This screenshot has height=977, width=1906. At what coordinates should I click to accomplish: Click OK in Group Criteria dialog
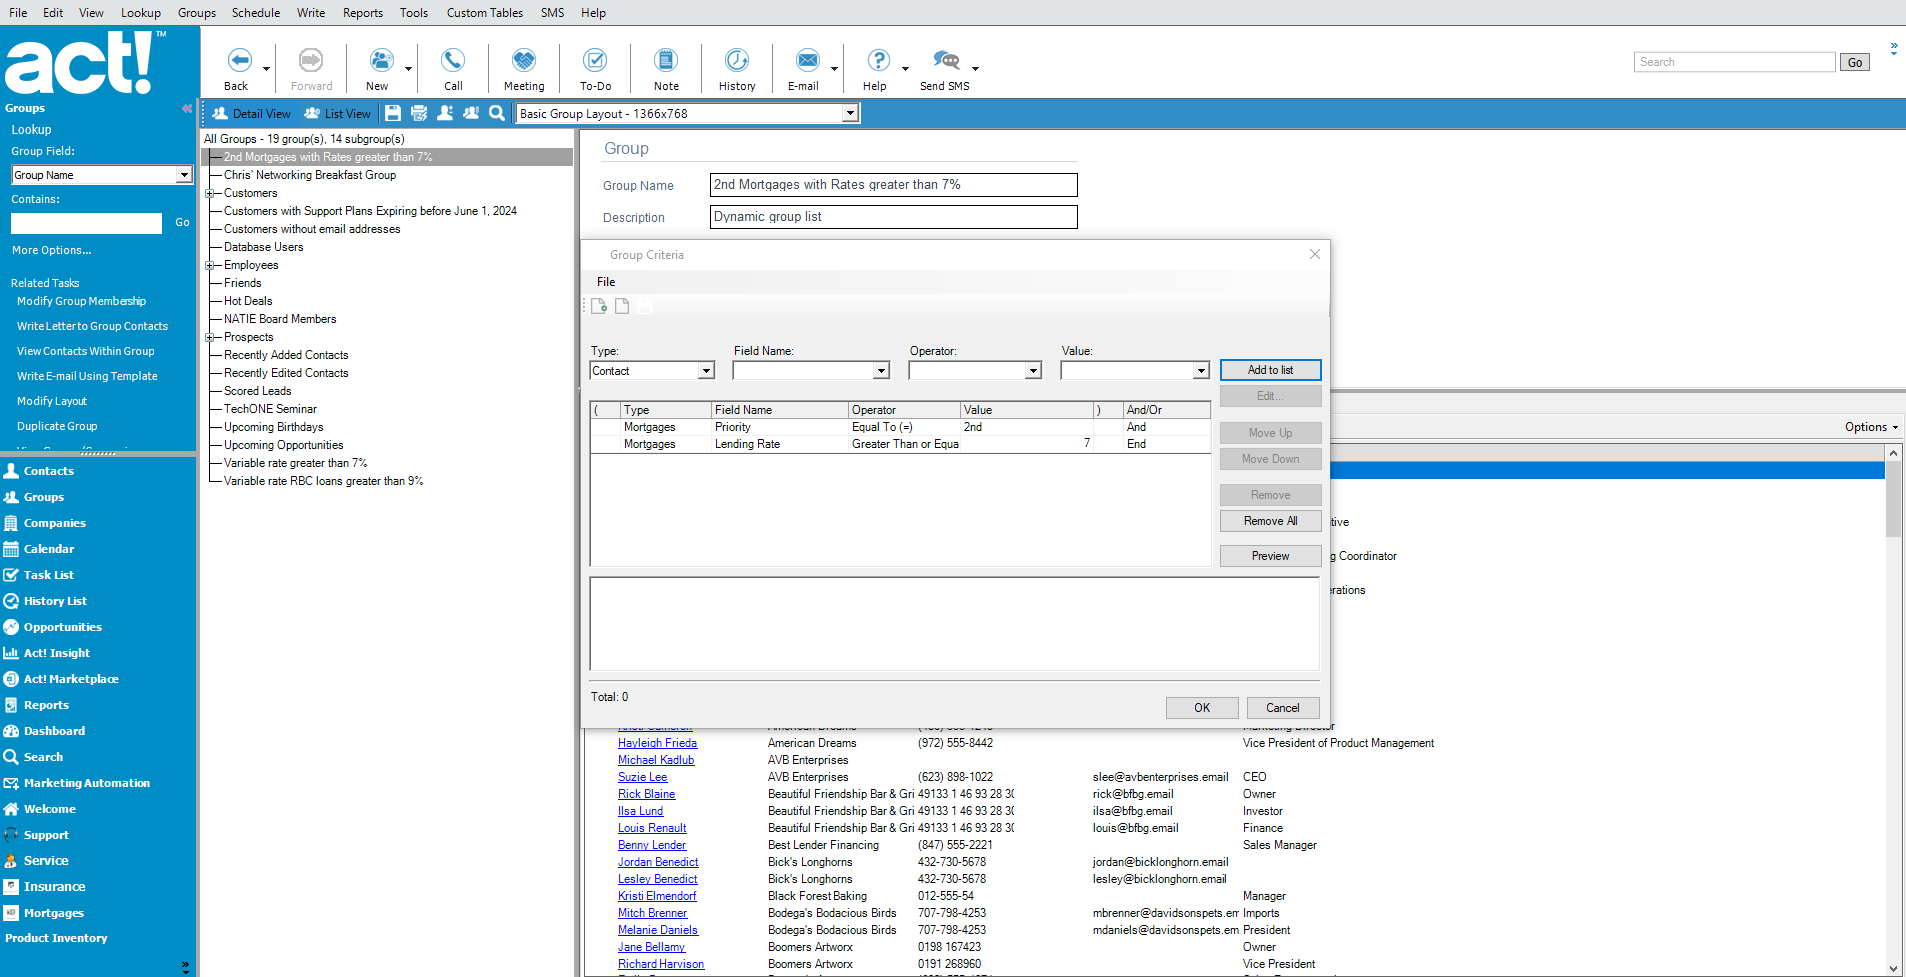click(1202, 708)
